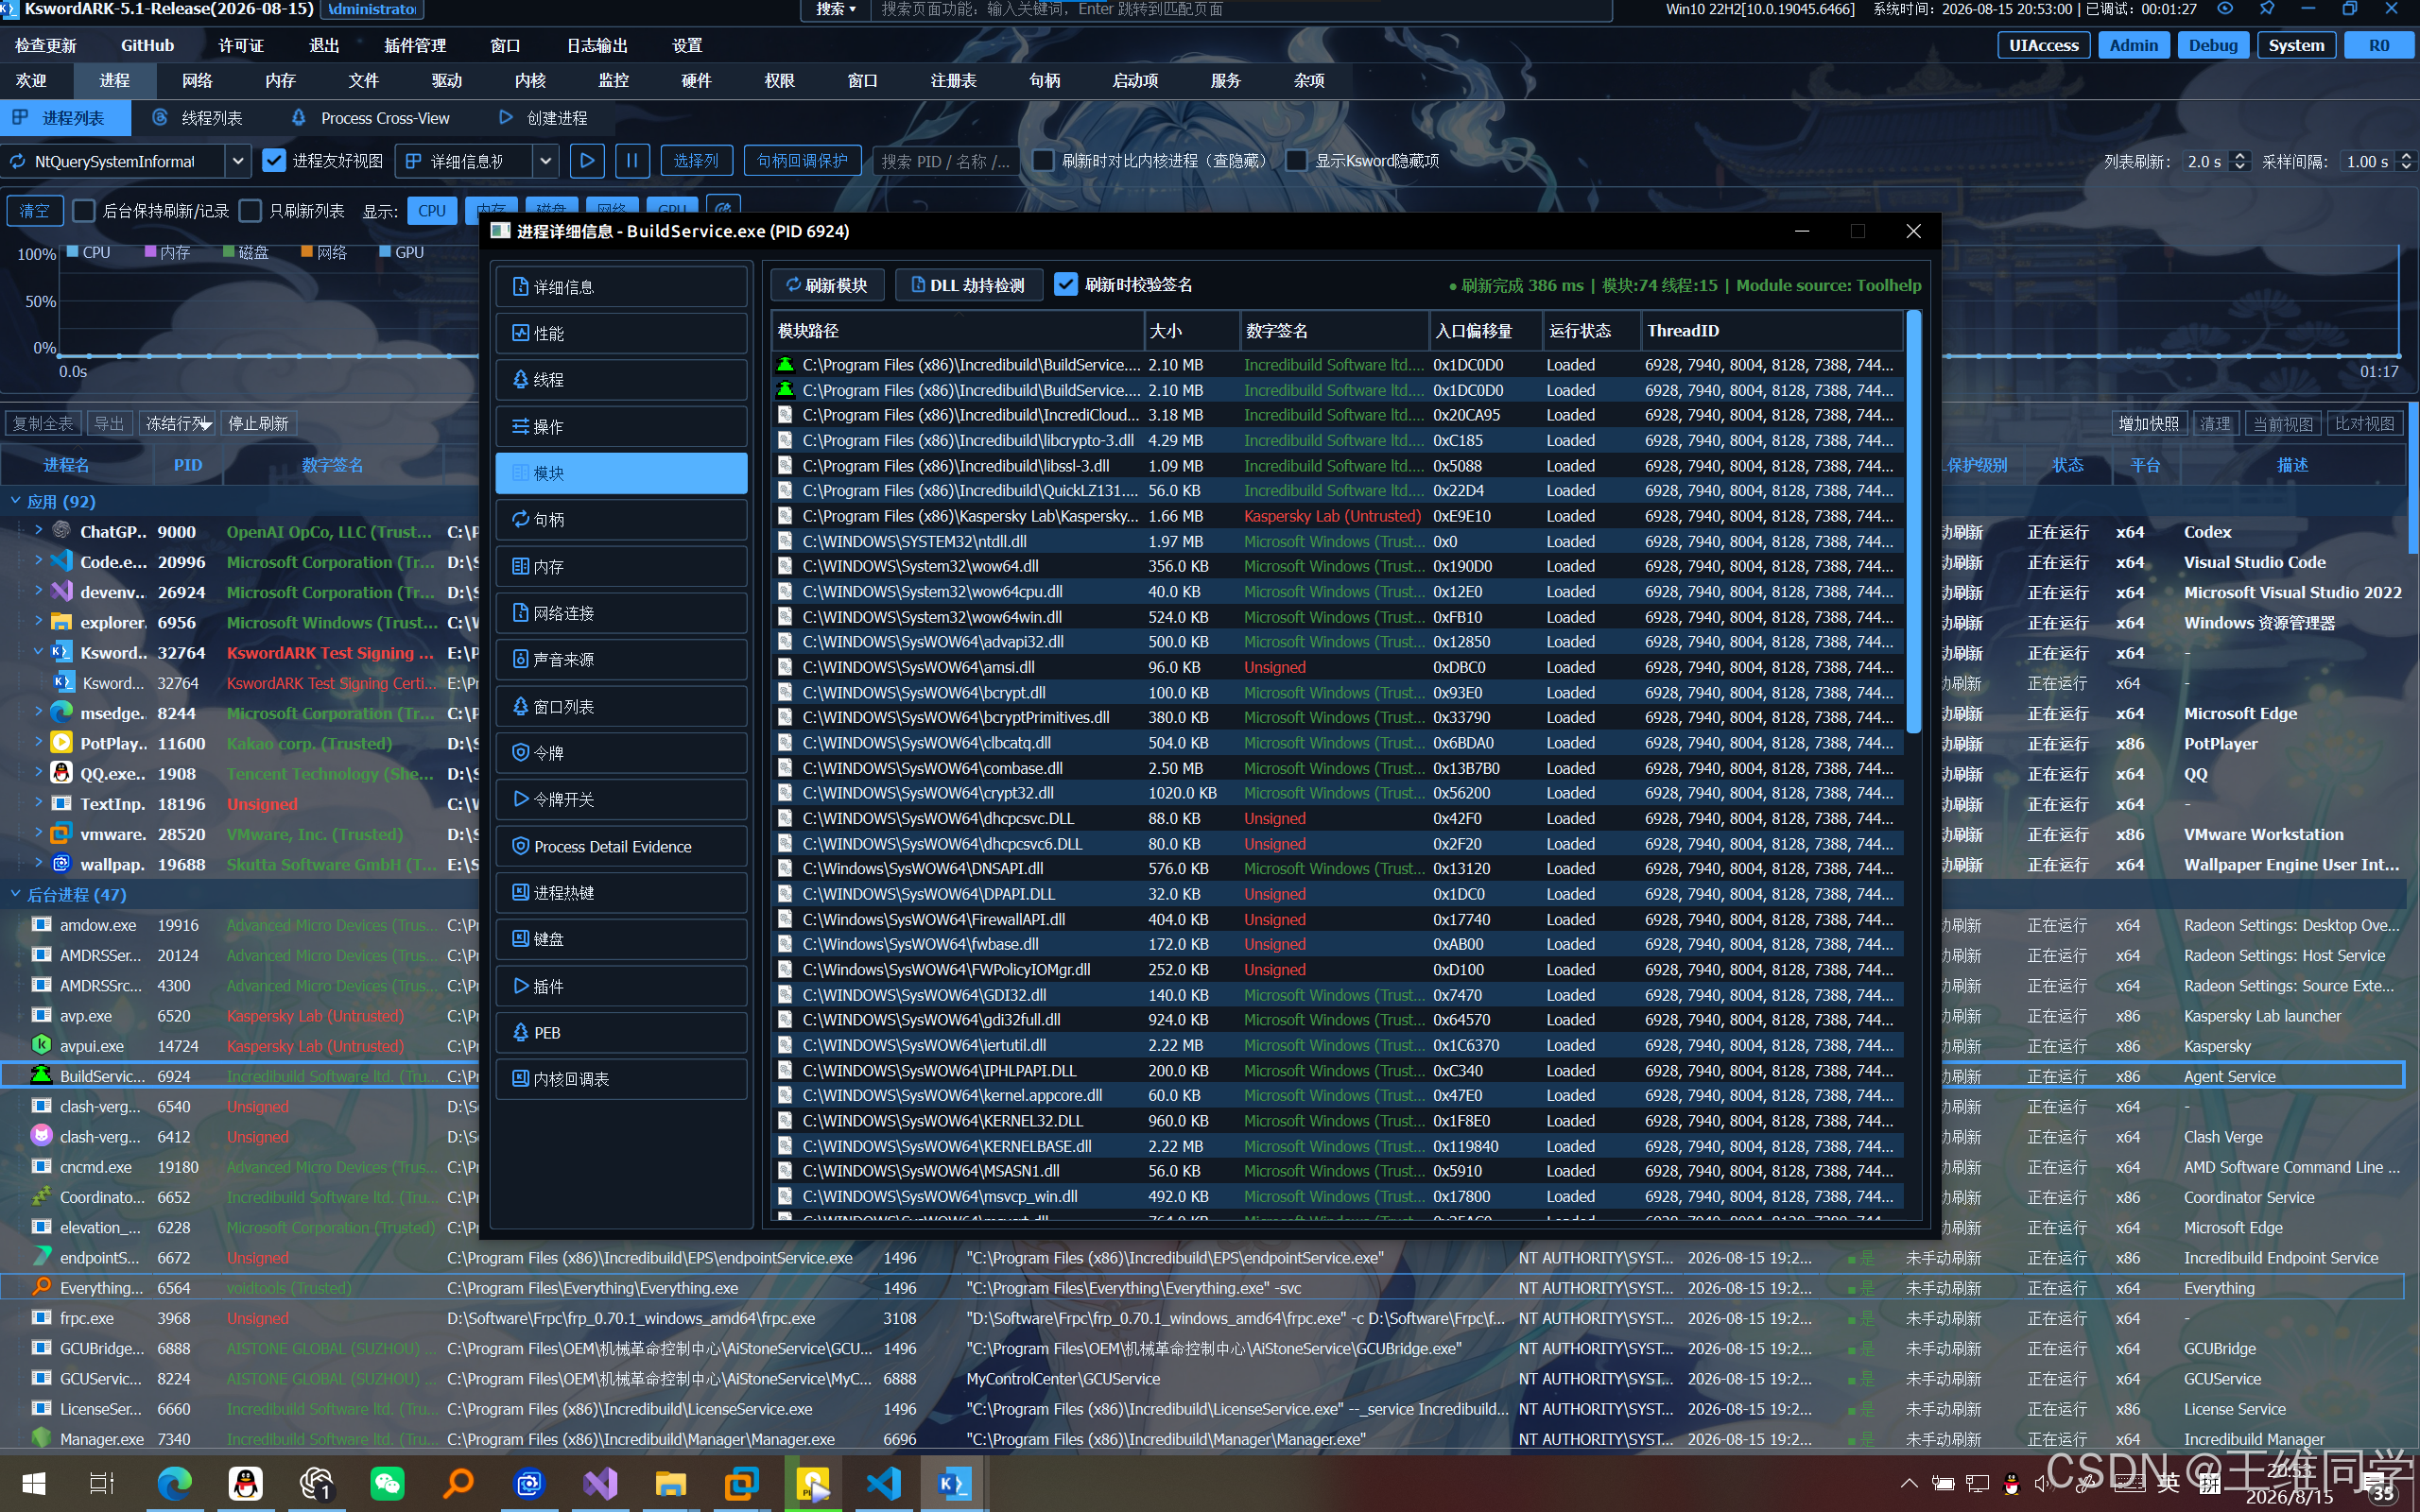Click the pin window icon in title bar
Image resolution: width=2420 pixels, height=1512 pixels.
(x=2267, y=9)
